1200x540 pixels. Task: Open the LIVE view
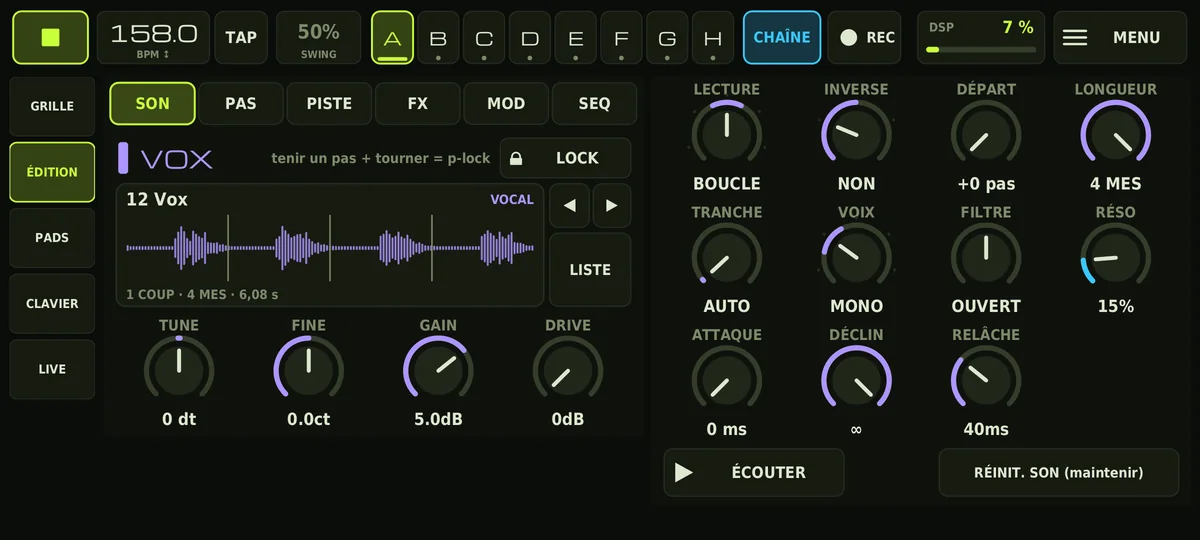tap(52, 369)
